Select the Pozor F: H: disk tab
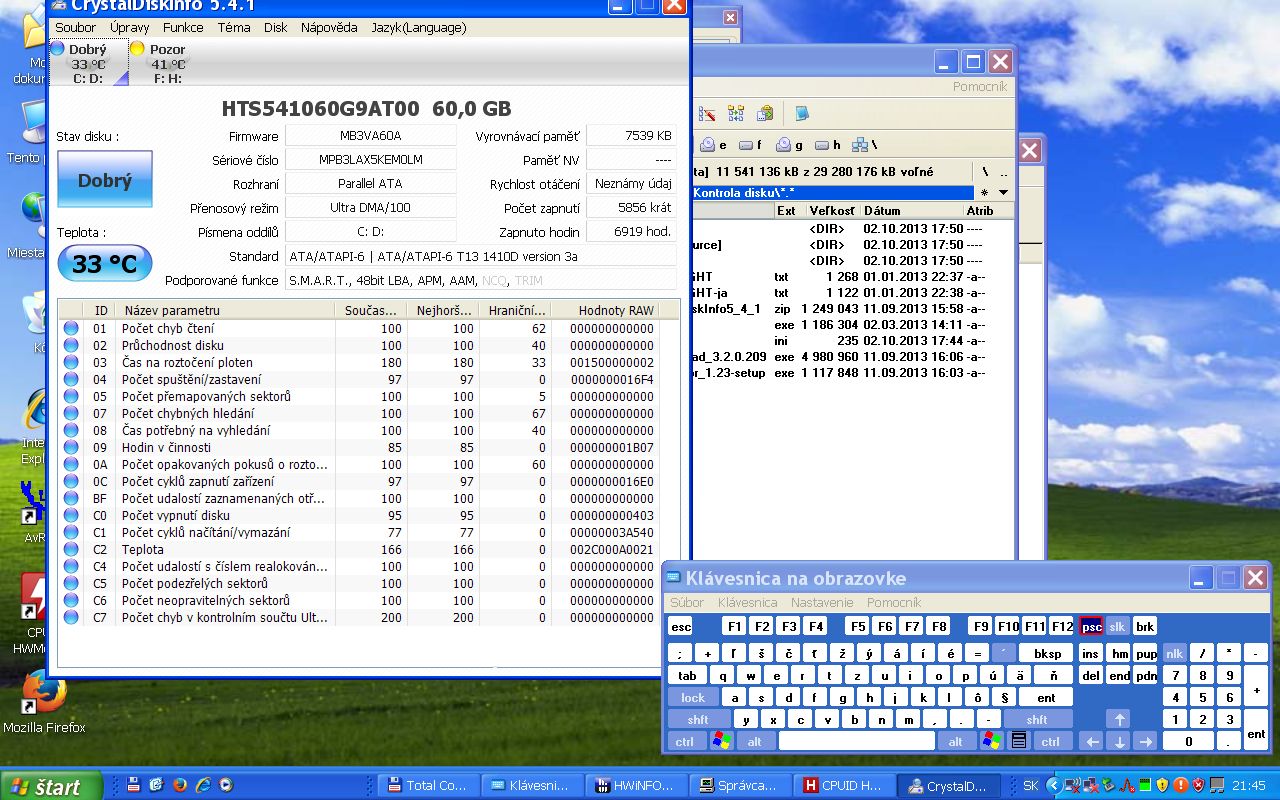This screenshot has width=1280, height=800. (x=168, y=63)
